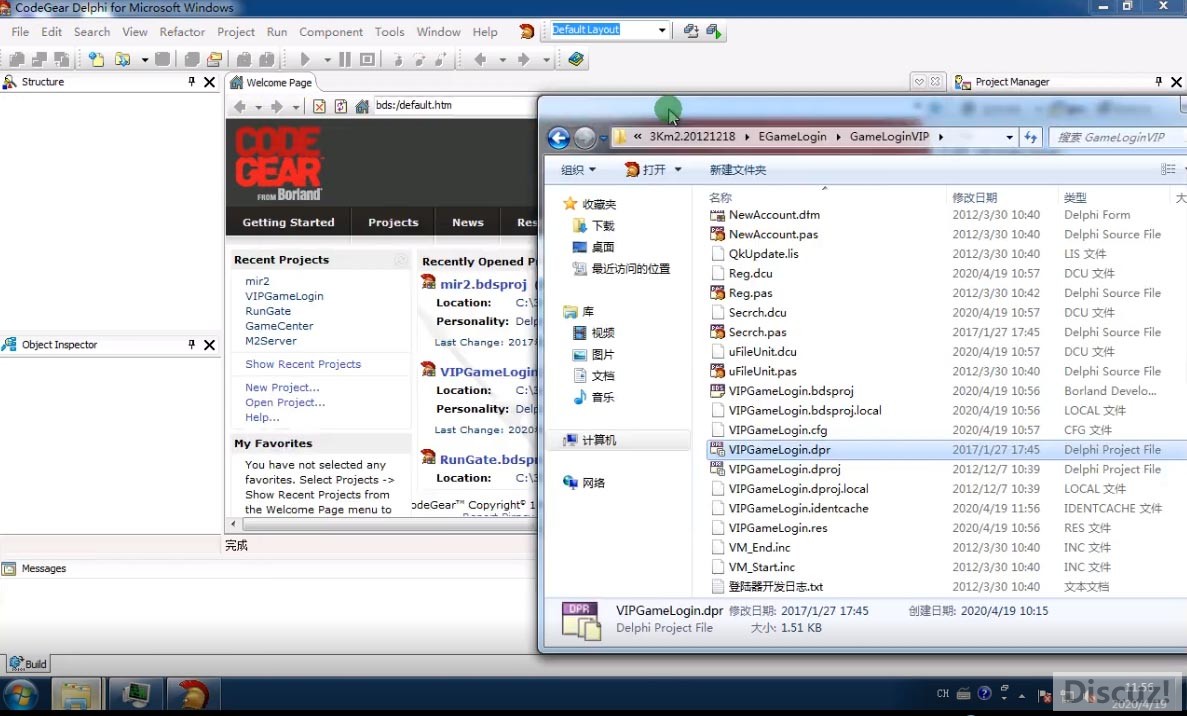This screenshot has width=1187, height=716.
Task: Click the main toolbar forward navigation arrow
Action: 523,59
